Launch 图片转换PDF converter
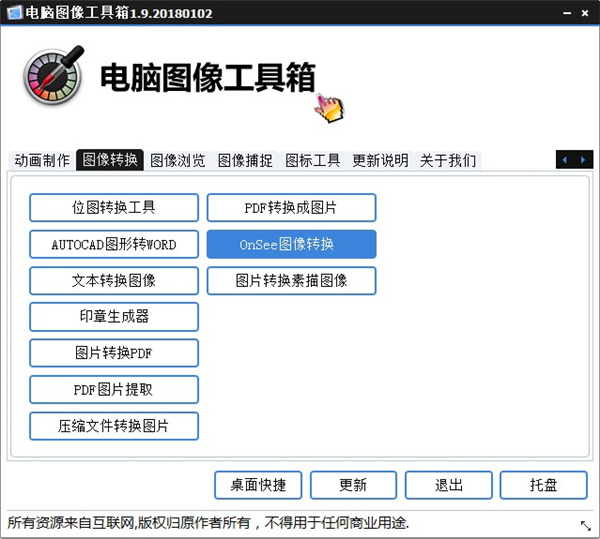 click(114, 353)
